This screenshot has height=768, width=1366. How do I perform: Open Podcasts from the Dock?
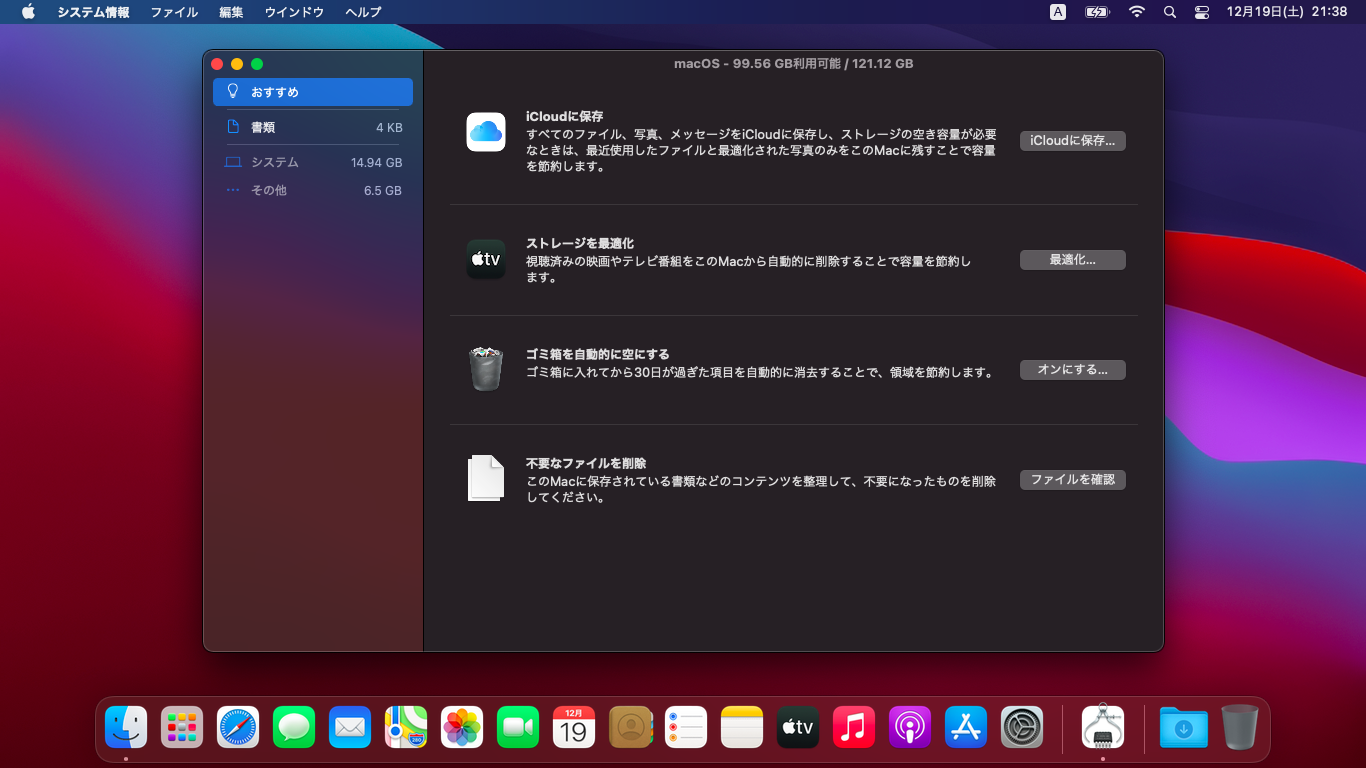(x=910, y=727)
